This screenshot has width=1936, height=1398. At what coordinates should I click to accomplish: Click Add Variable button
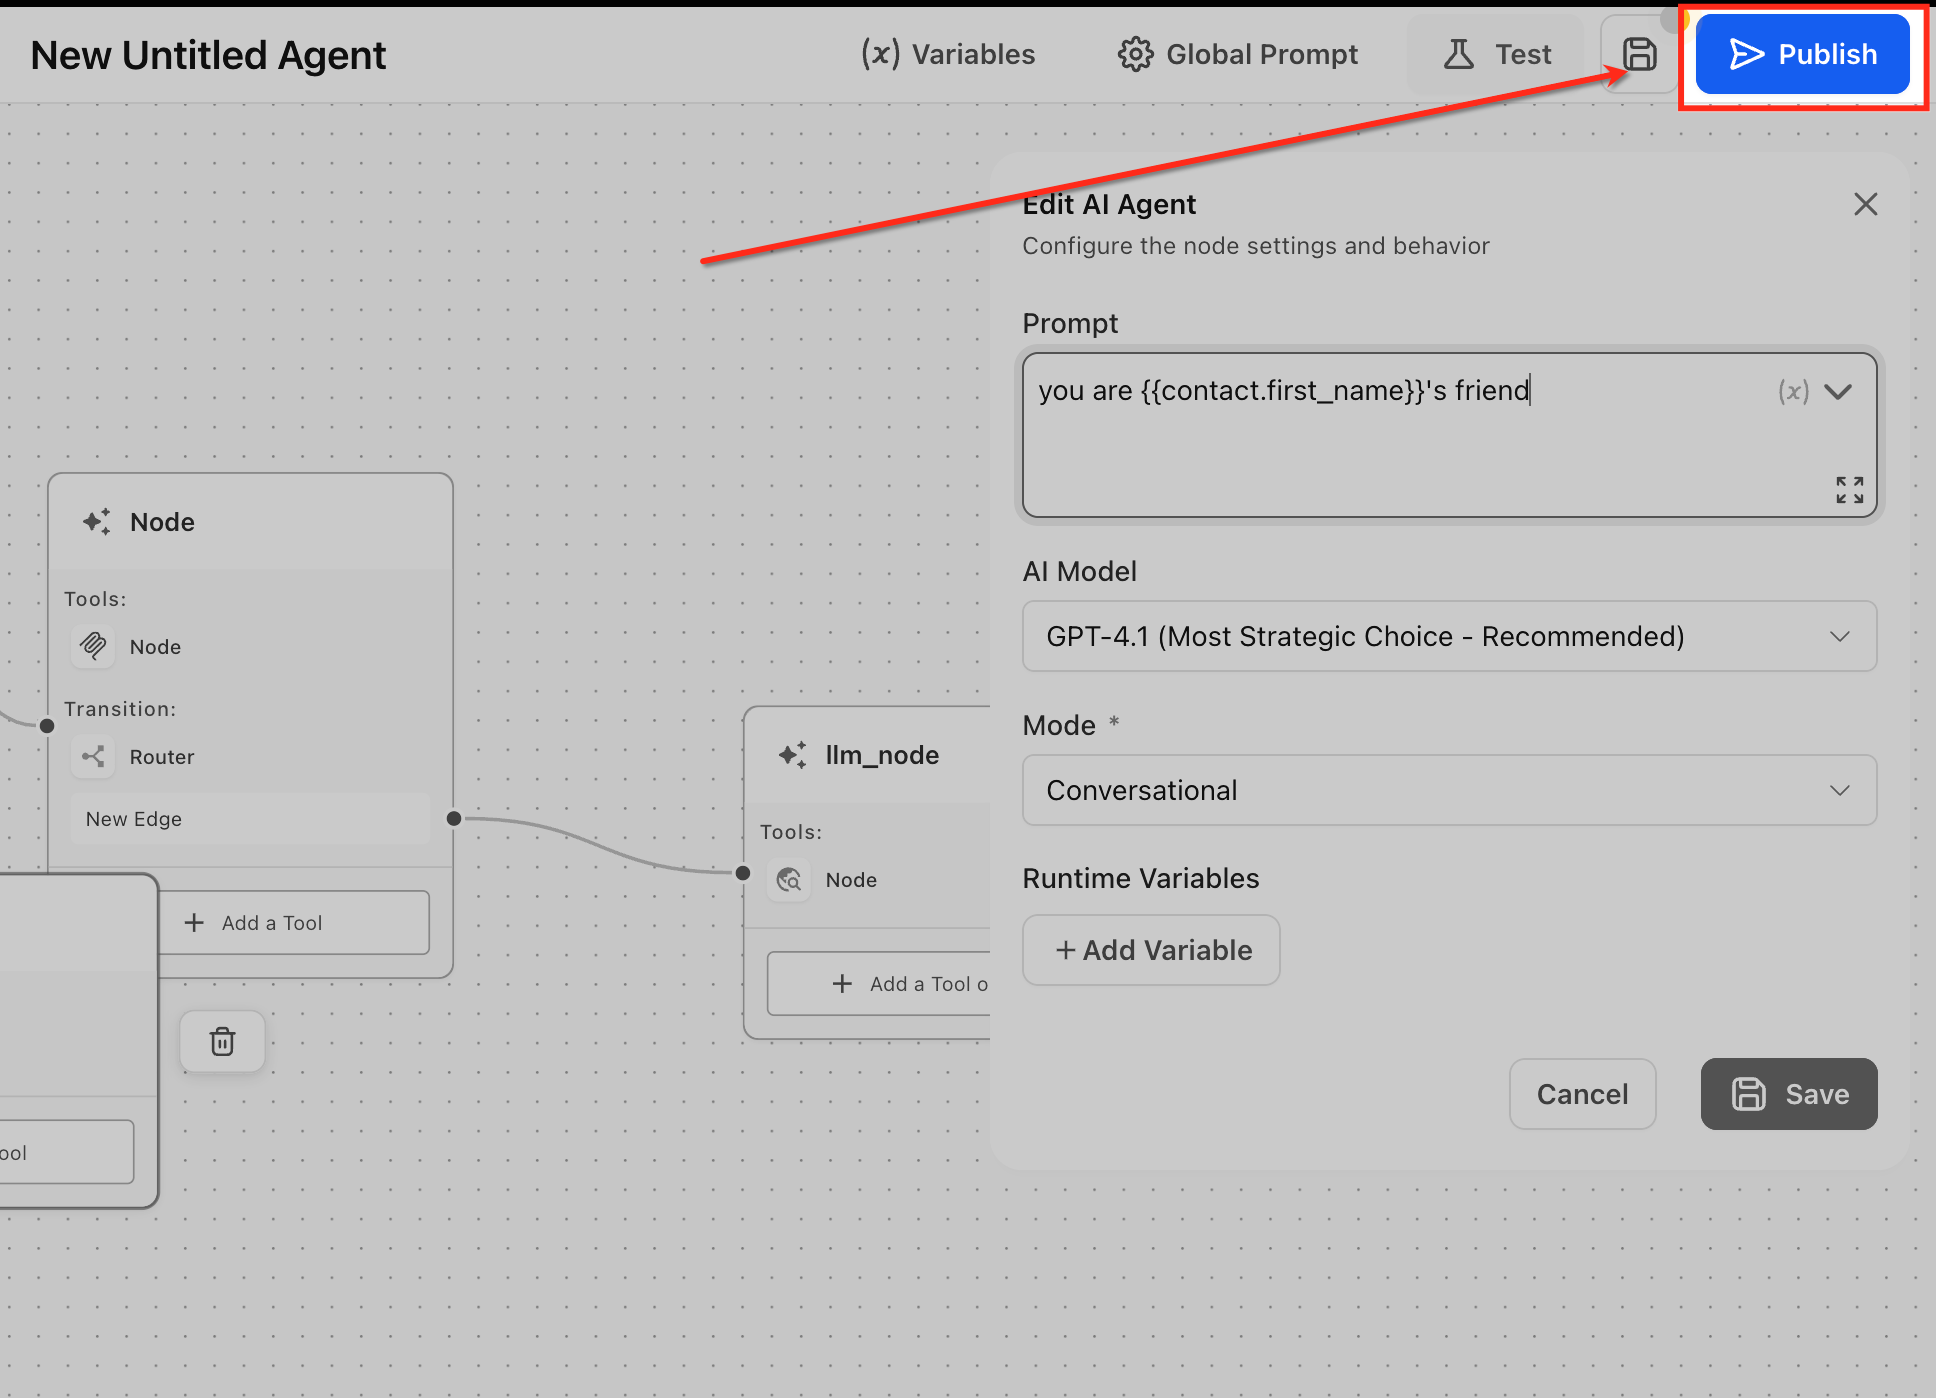point(1151,950)
